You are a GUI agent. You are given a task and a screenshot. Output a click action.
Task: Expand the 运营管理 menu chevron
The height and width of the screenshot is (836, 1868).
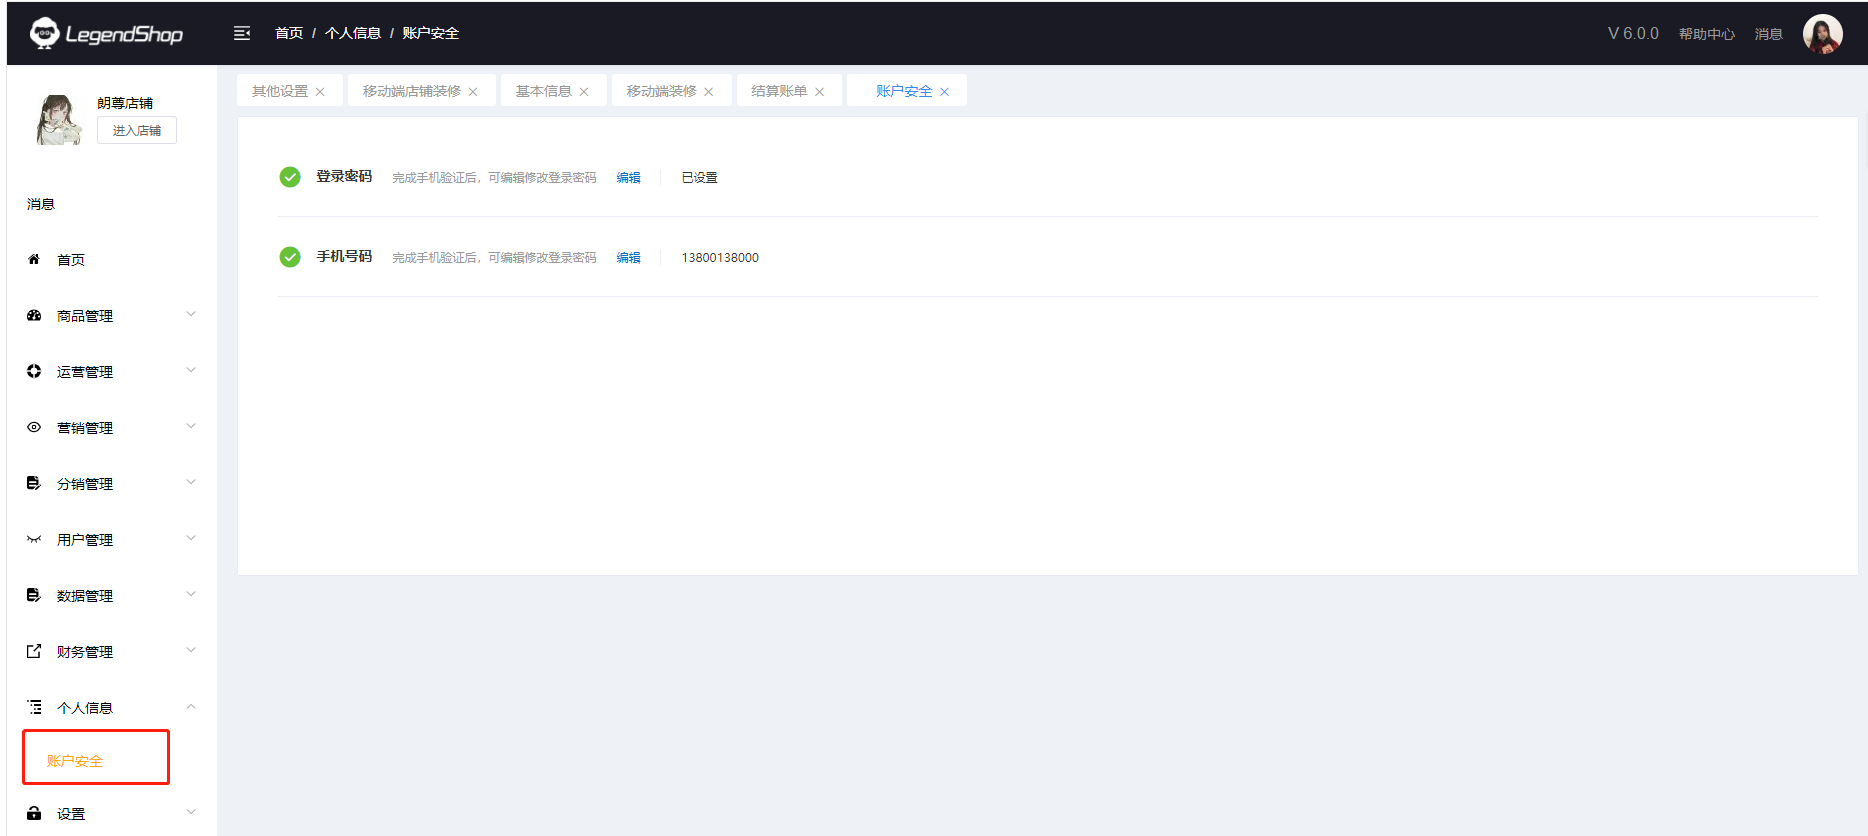(191, 371)
